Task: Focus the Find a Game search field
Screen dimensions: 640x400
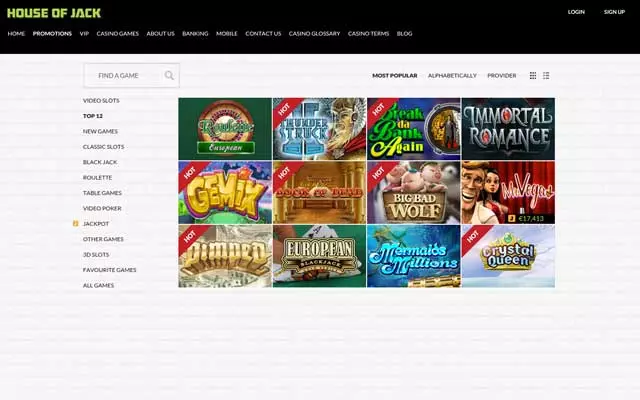Action: [122, 75]
